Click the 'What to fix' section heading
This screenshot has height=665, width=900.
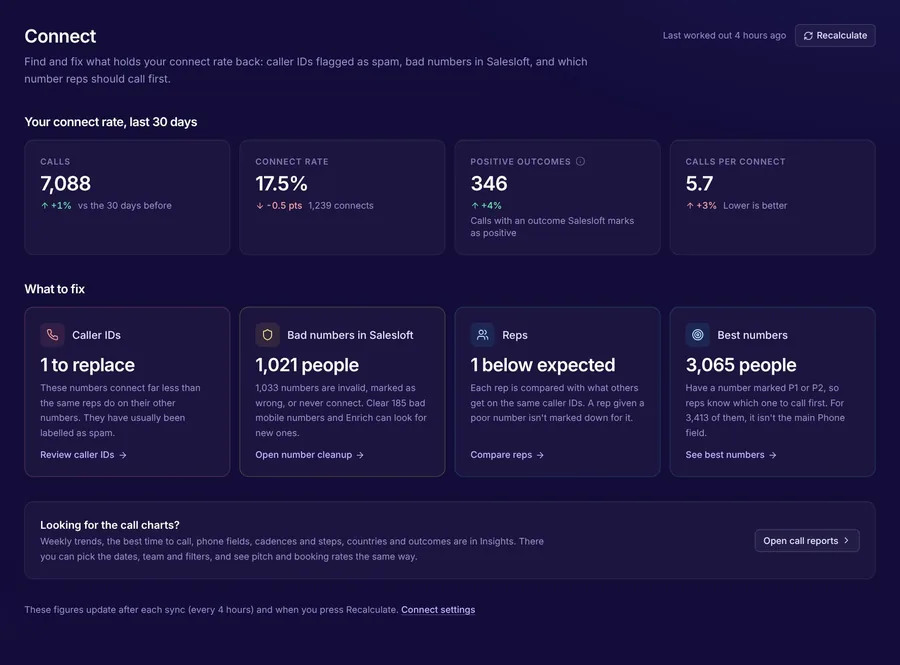coord(55,289)
